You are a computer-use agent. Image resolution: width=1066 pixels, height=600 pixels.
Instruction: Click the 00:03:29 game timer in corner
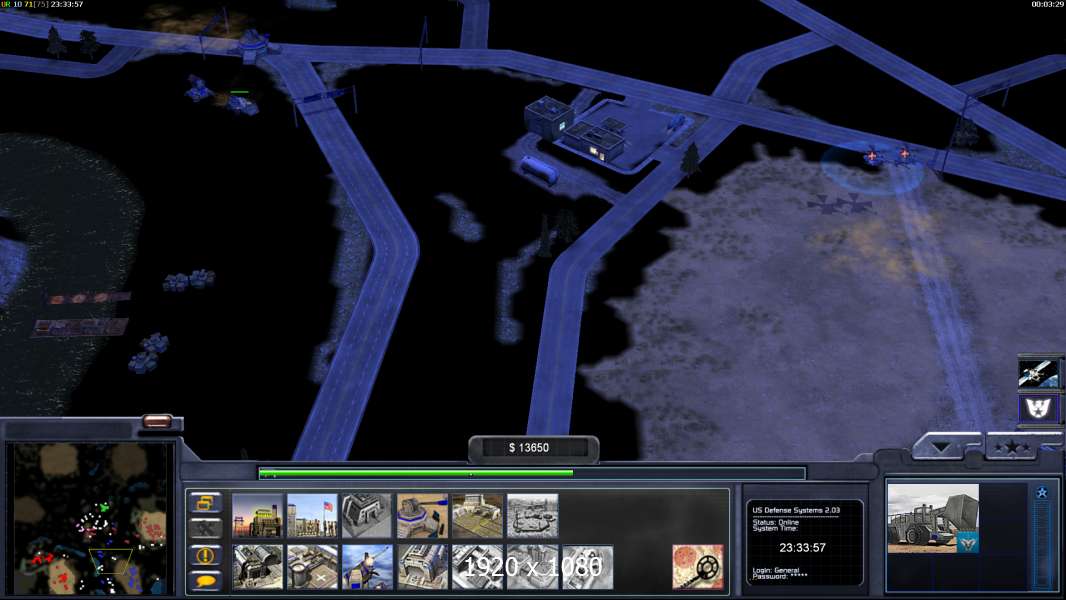[x=1047, y=4]
